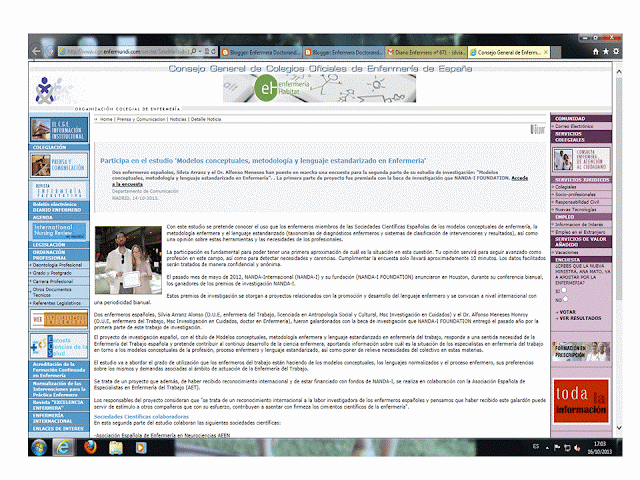This screenshot has width=640, height=480.
Task: Open Referentes Legislativos link
Action: pos(56,303)
